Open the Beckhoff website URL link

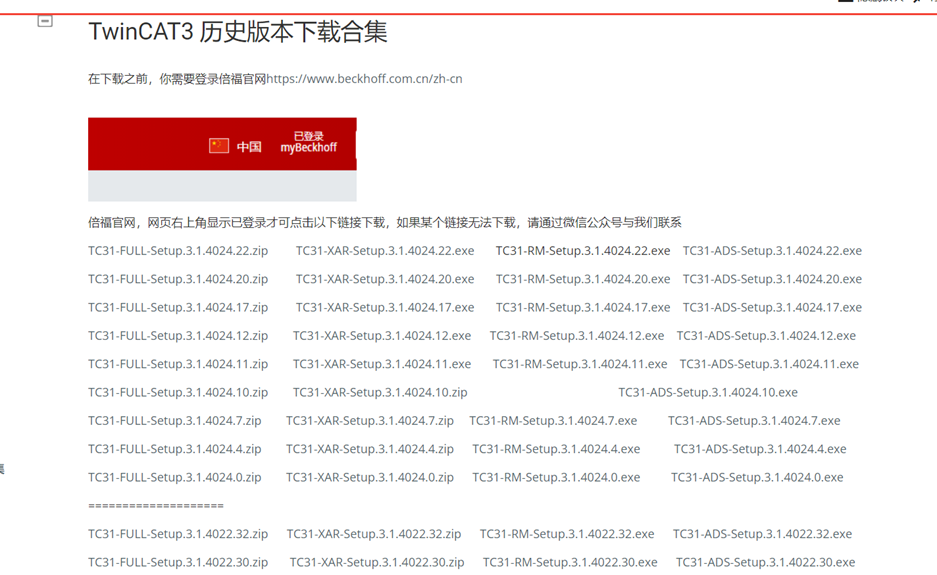pos(365,79)
